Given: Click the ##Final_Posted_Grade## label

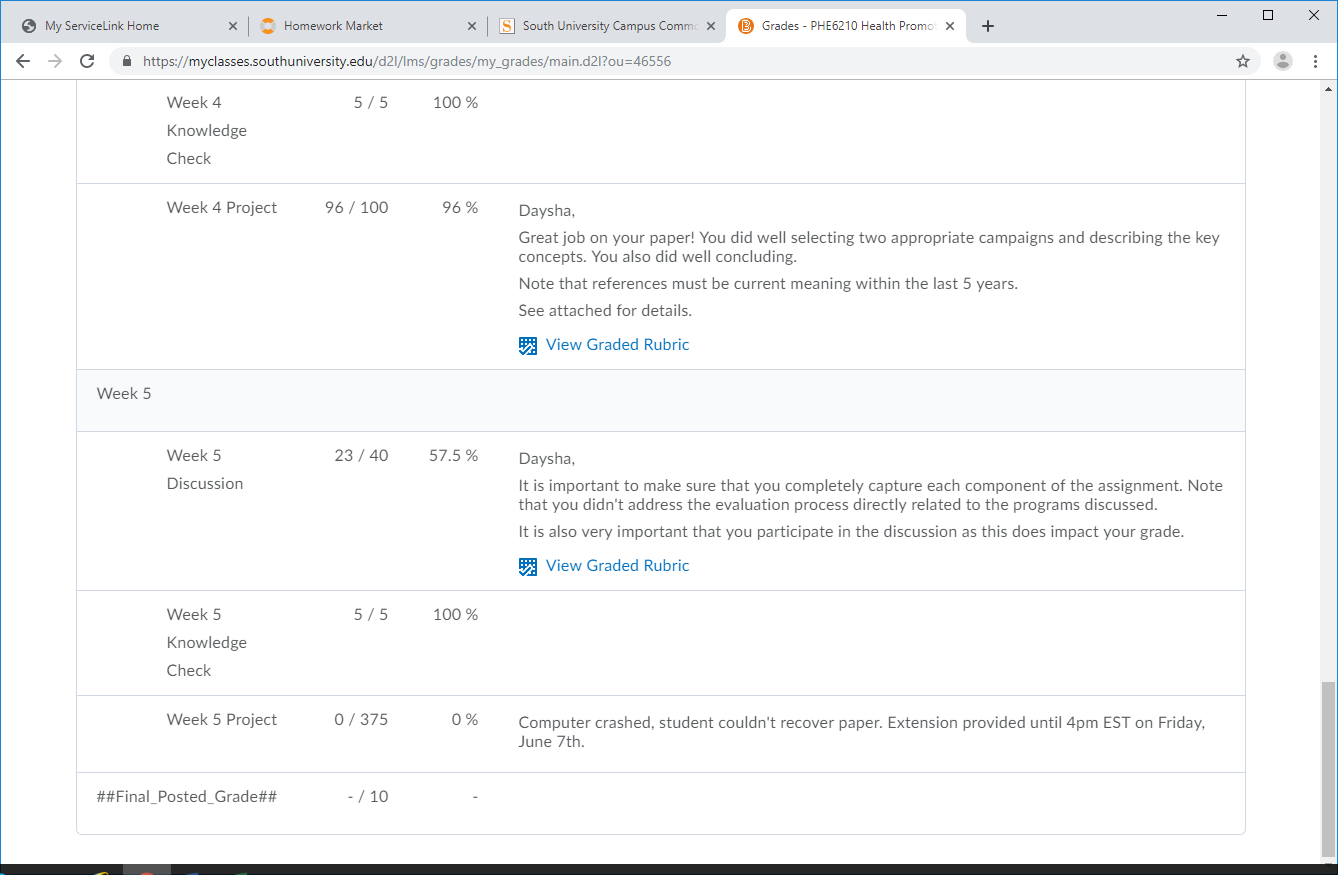Looking at the screenshot, I should coord(187,796).
